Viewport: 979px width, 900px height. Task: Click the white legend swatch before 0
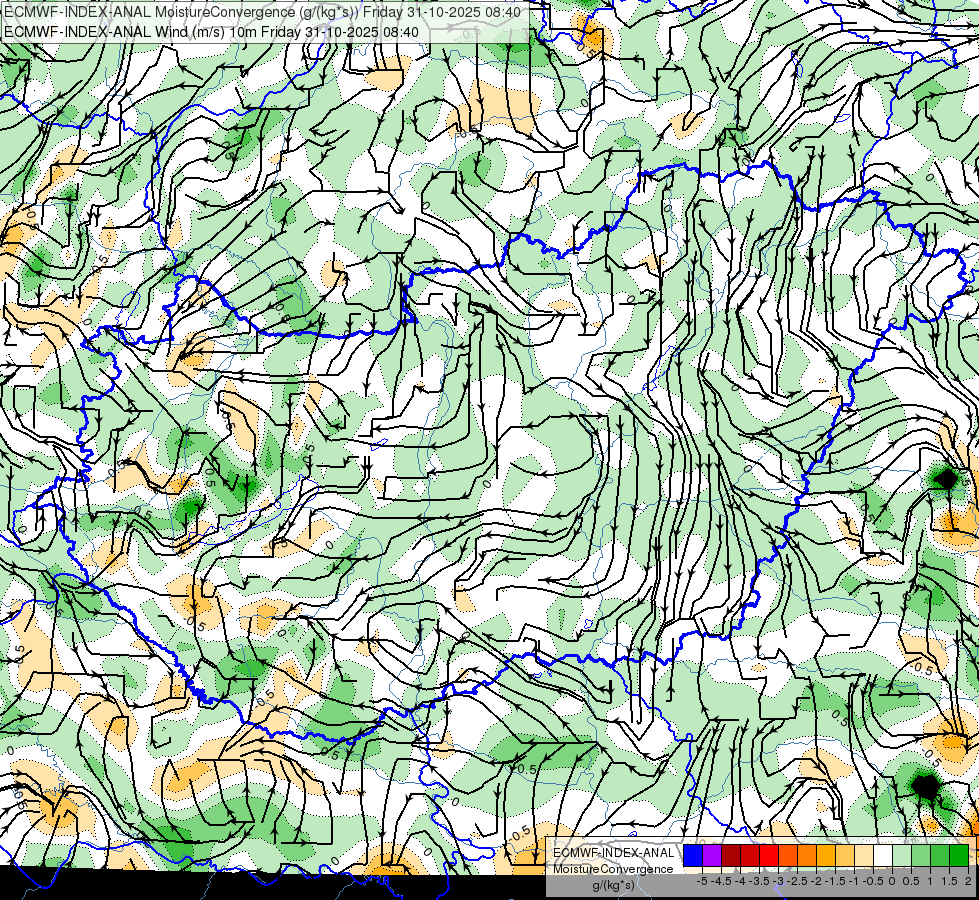(883, 855)
